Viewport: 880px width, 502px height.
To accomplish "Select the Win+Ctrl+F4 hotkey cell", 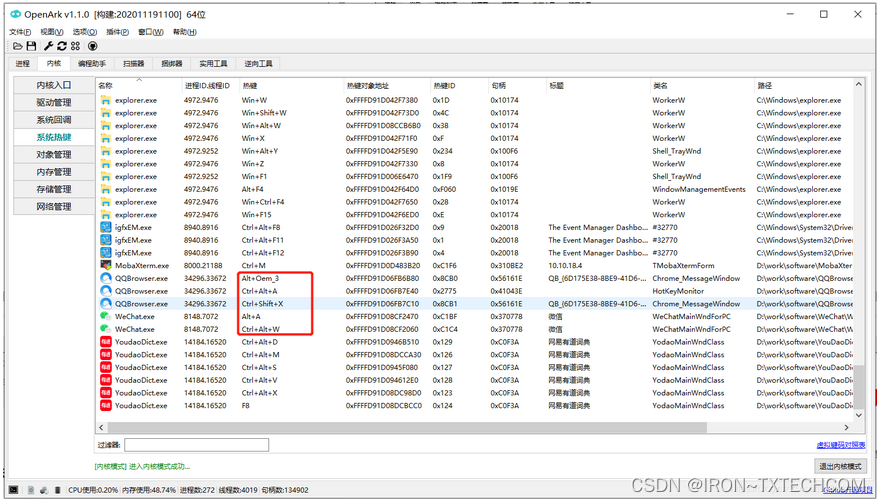I will [x=263, y=202].
